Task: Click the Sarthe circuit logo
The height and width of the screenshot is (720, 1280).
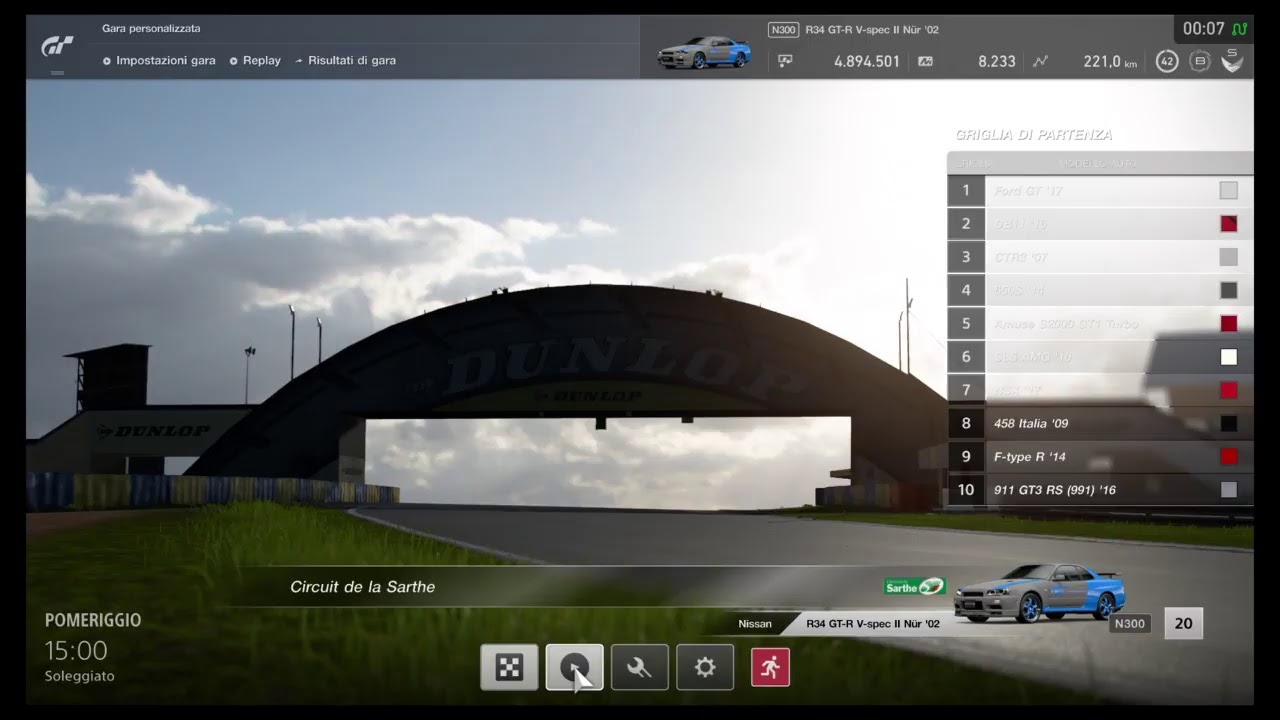Action: [914, 586]
